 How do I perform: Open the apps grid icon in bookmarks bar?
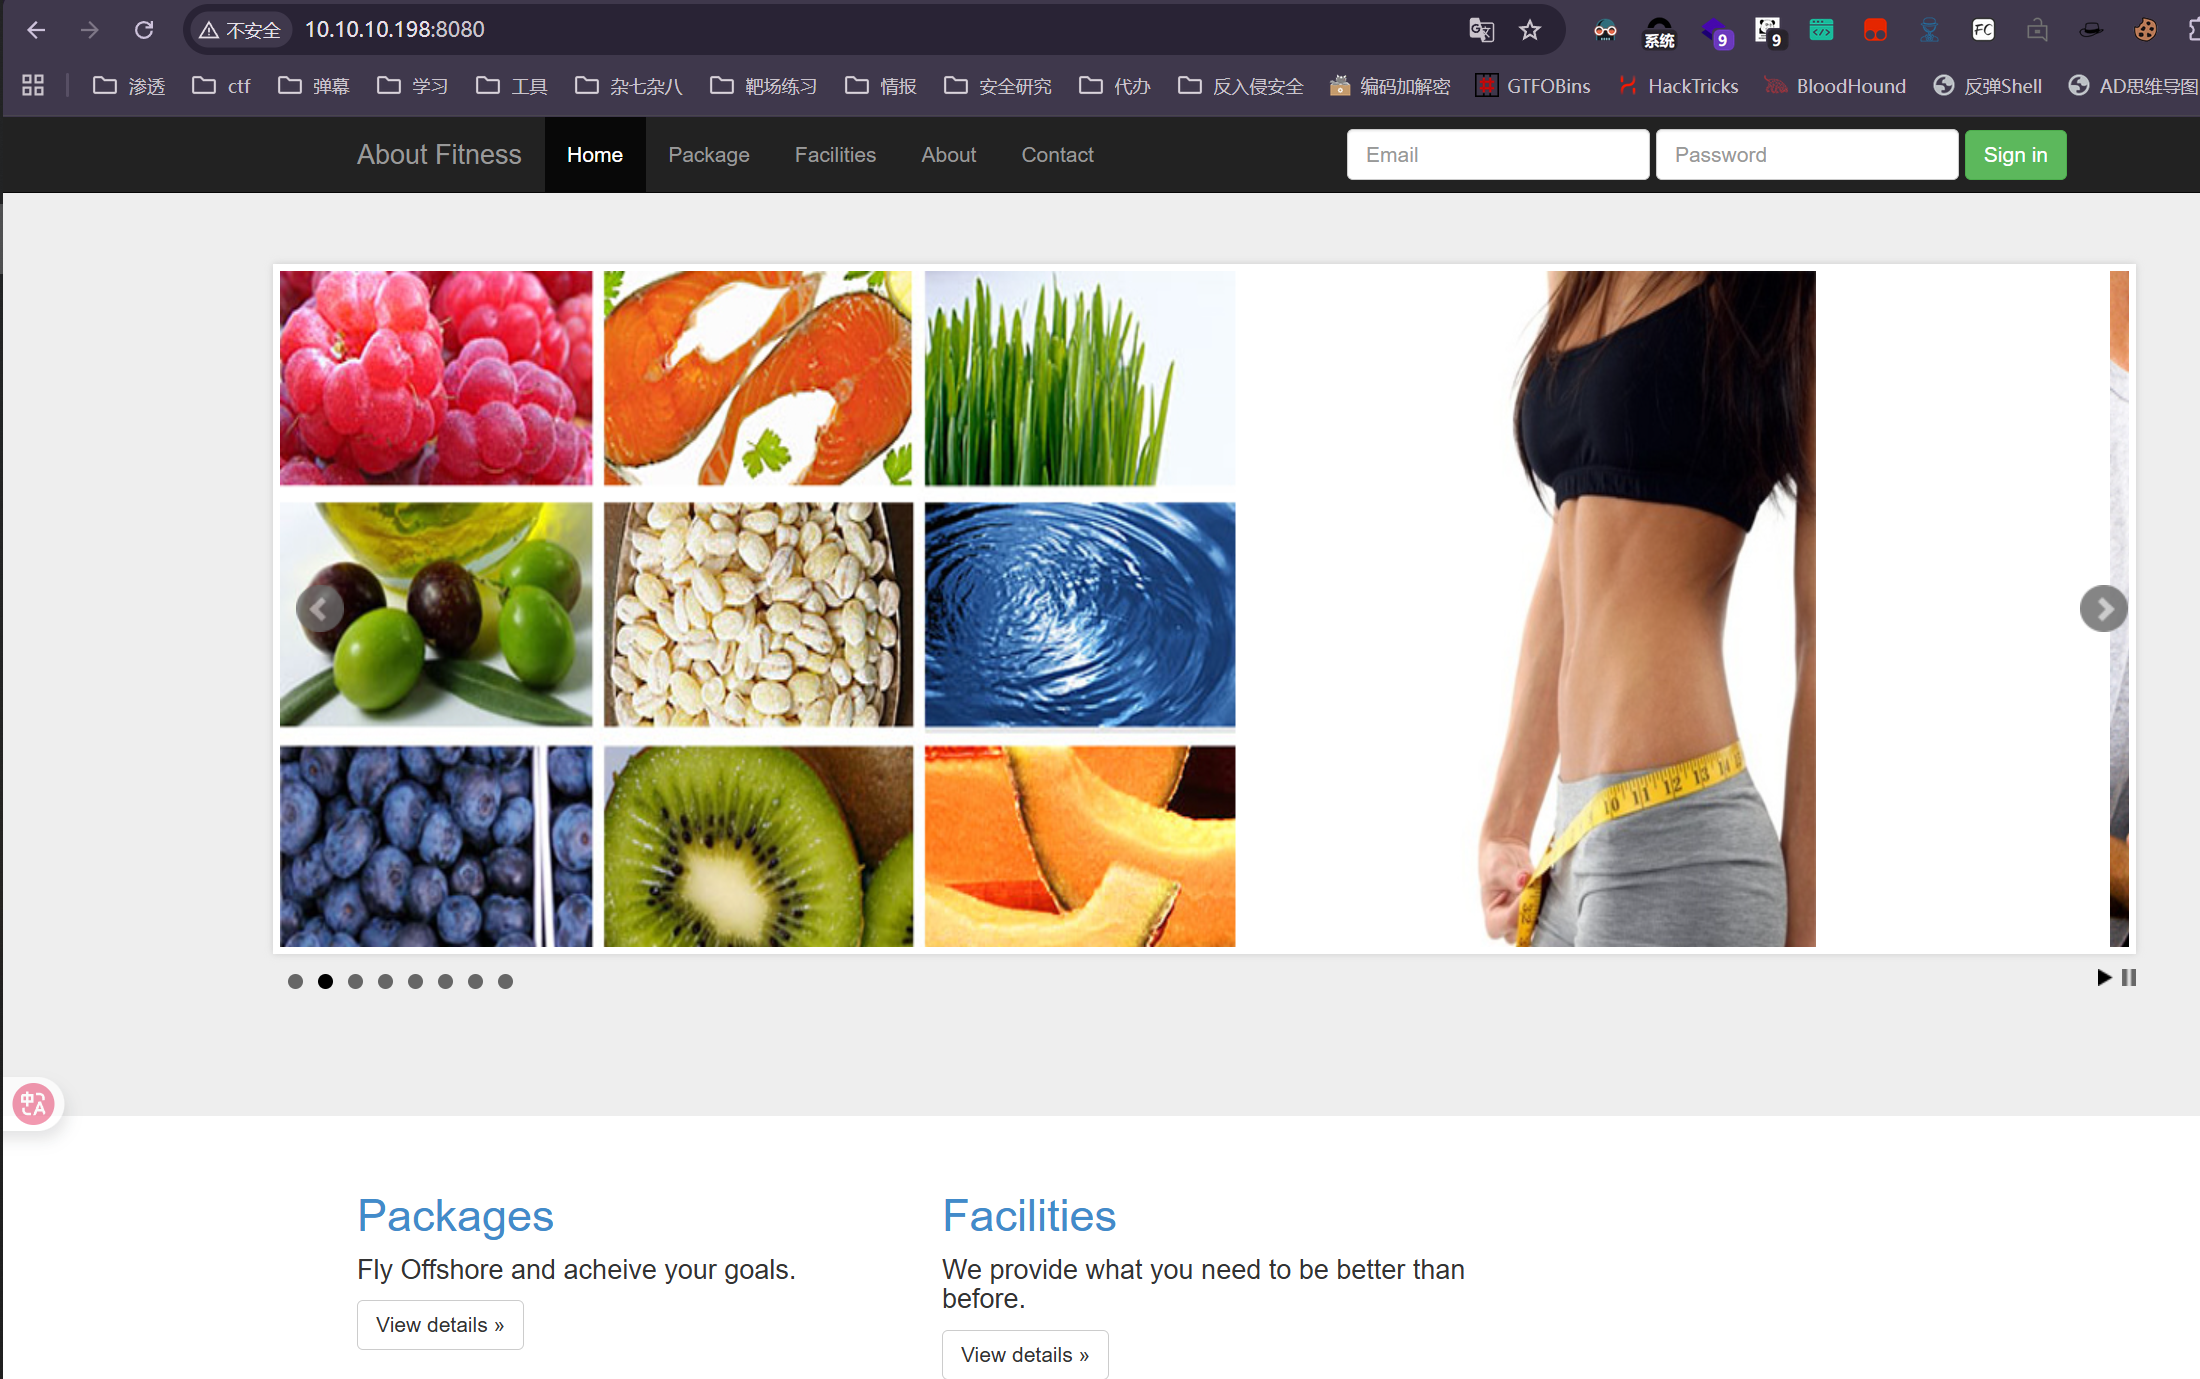[x=33, y=86]
